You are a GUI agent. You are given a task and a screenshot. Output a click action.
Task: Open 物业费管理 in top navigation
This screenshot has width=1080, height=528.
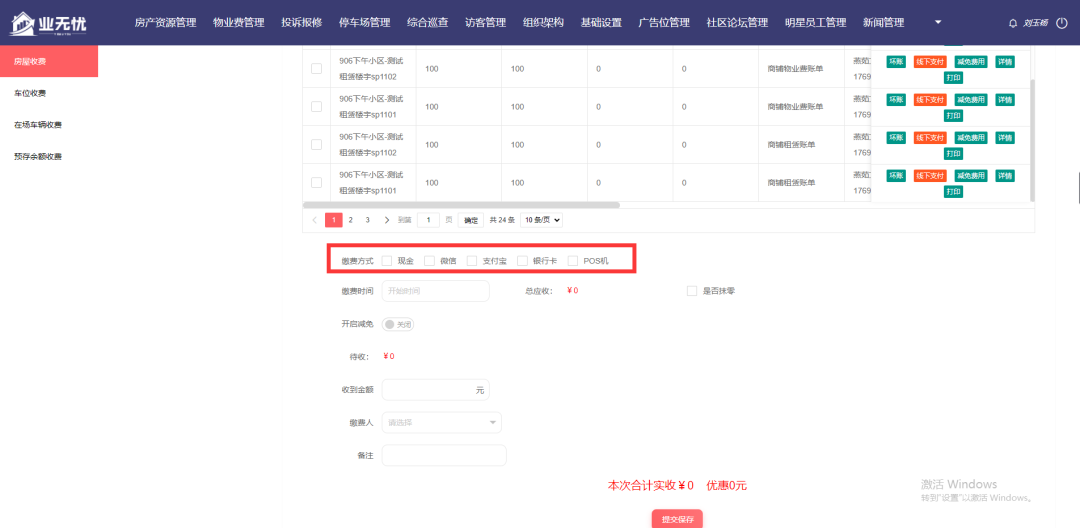239,23
